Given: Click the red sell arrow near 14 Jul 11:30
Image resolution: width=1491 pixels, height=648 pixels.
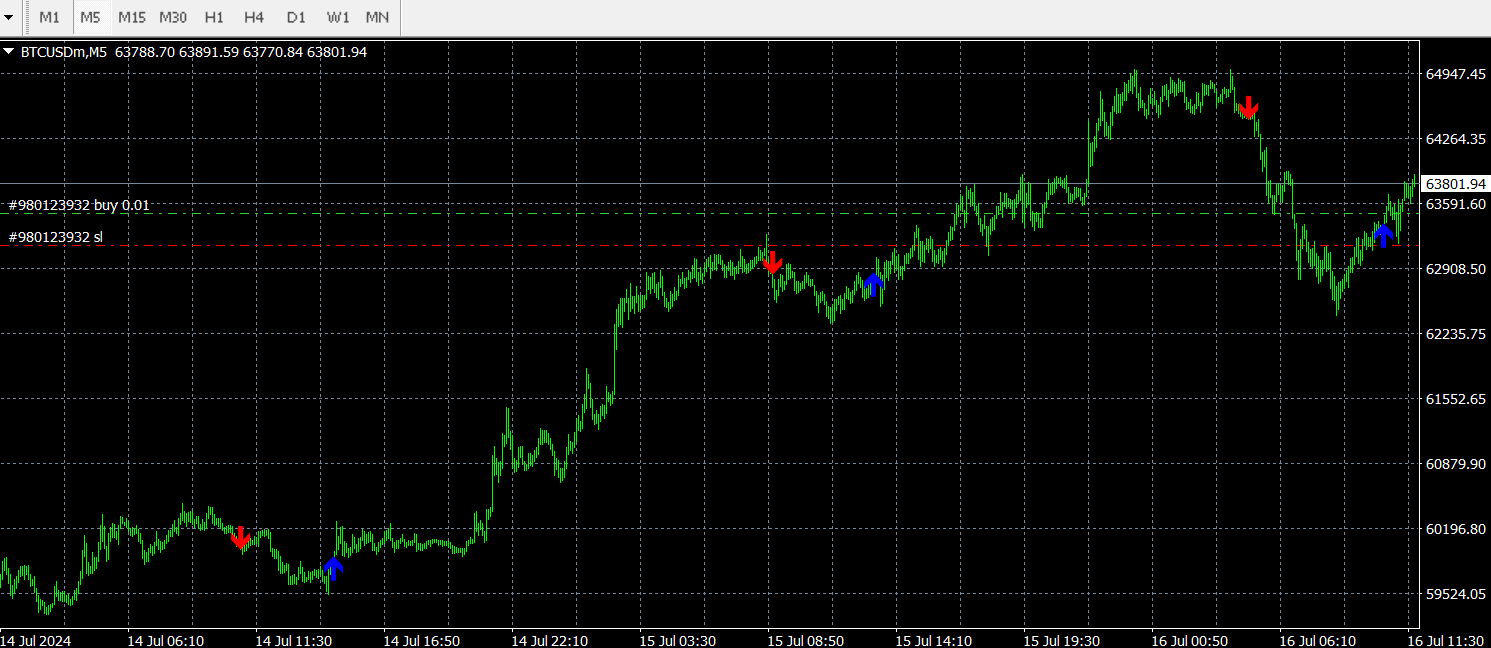Looking at the screenshot, I should click(x=240, y=537).
